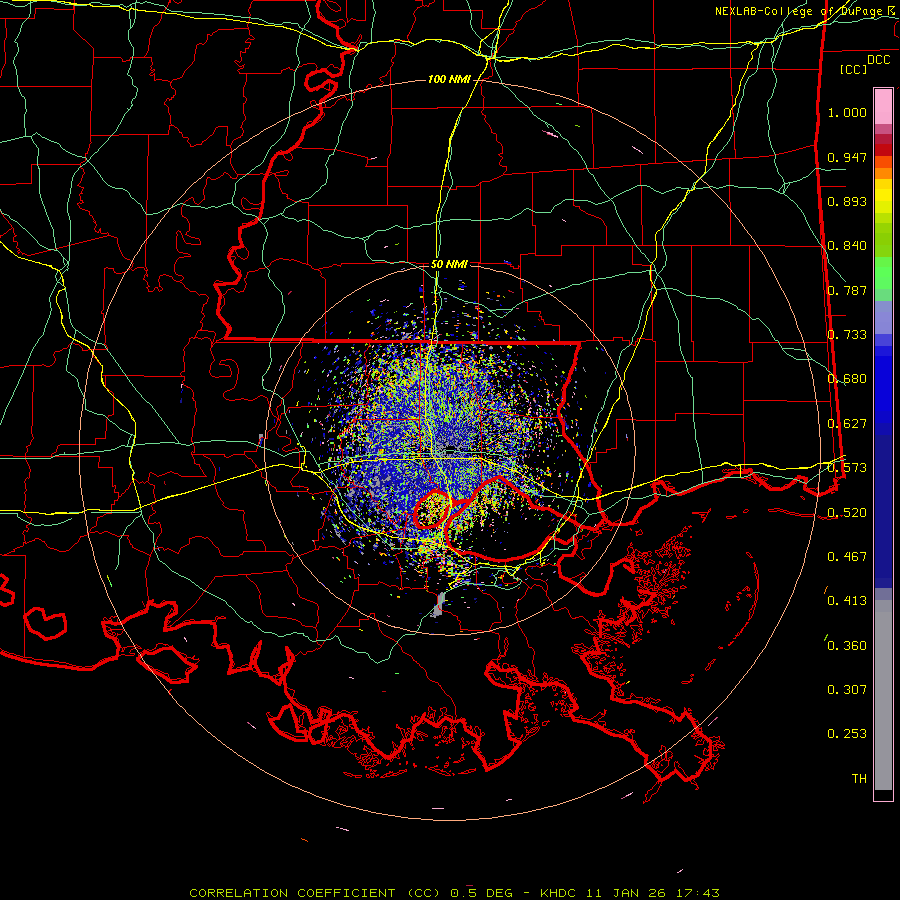Click the 17:43 timestamp

(x=696, y=893)
